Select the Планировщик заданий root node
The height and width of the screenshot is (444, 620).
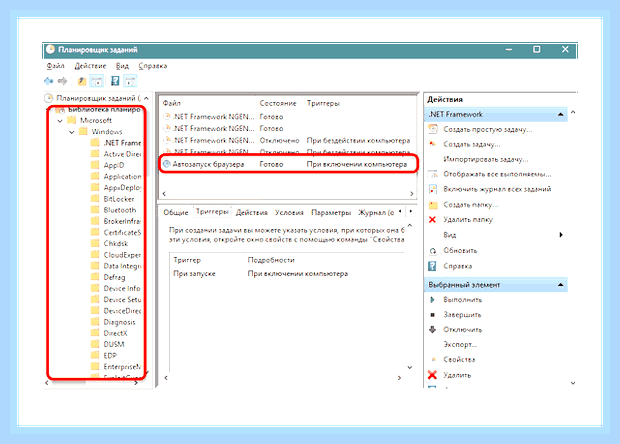[x=95, y=98]
